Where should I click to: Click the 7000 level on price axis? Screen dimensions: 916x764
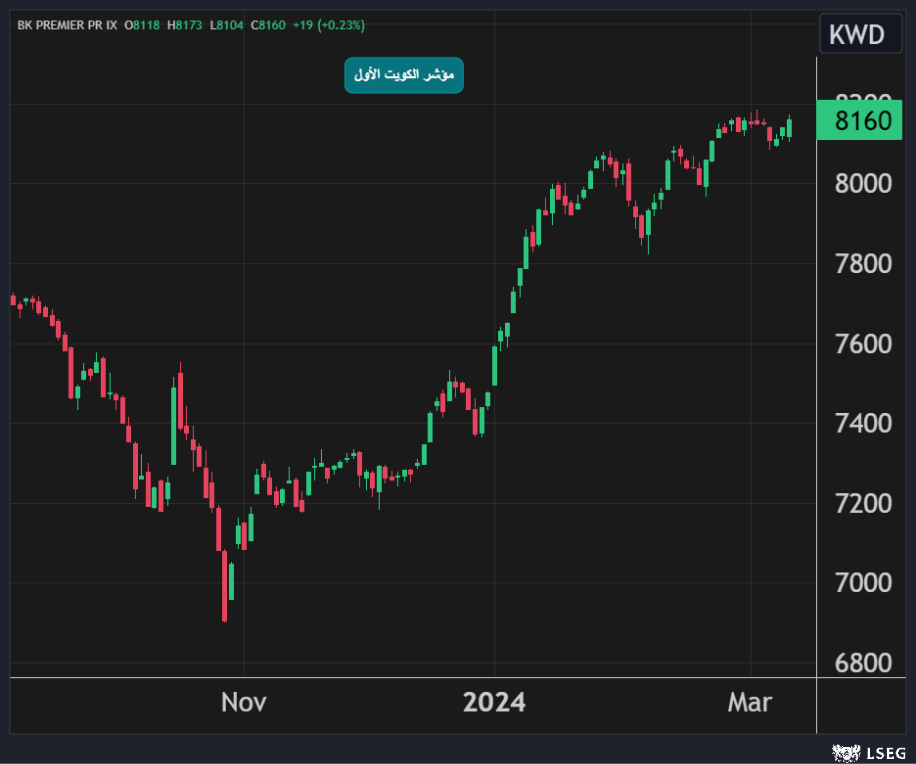pos(862,583)
